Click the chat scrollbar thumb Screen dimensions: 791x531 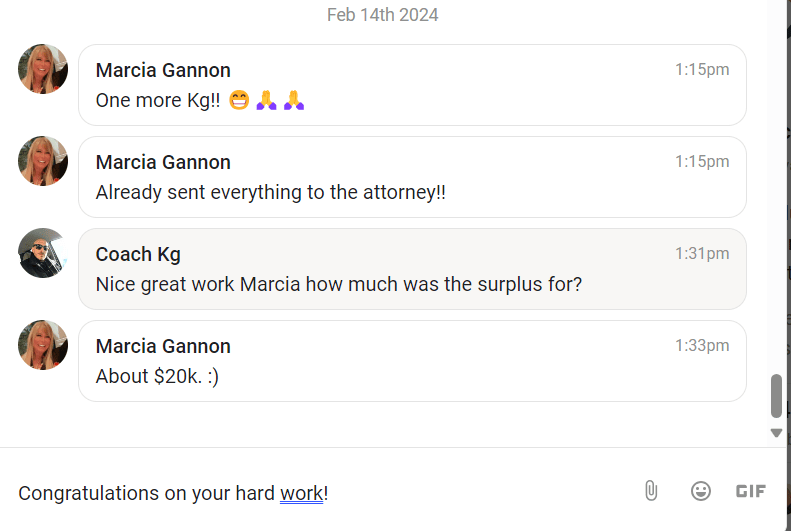click(776, 396)
